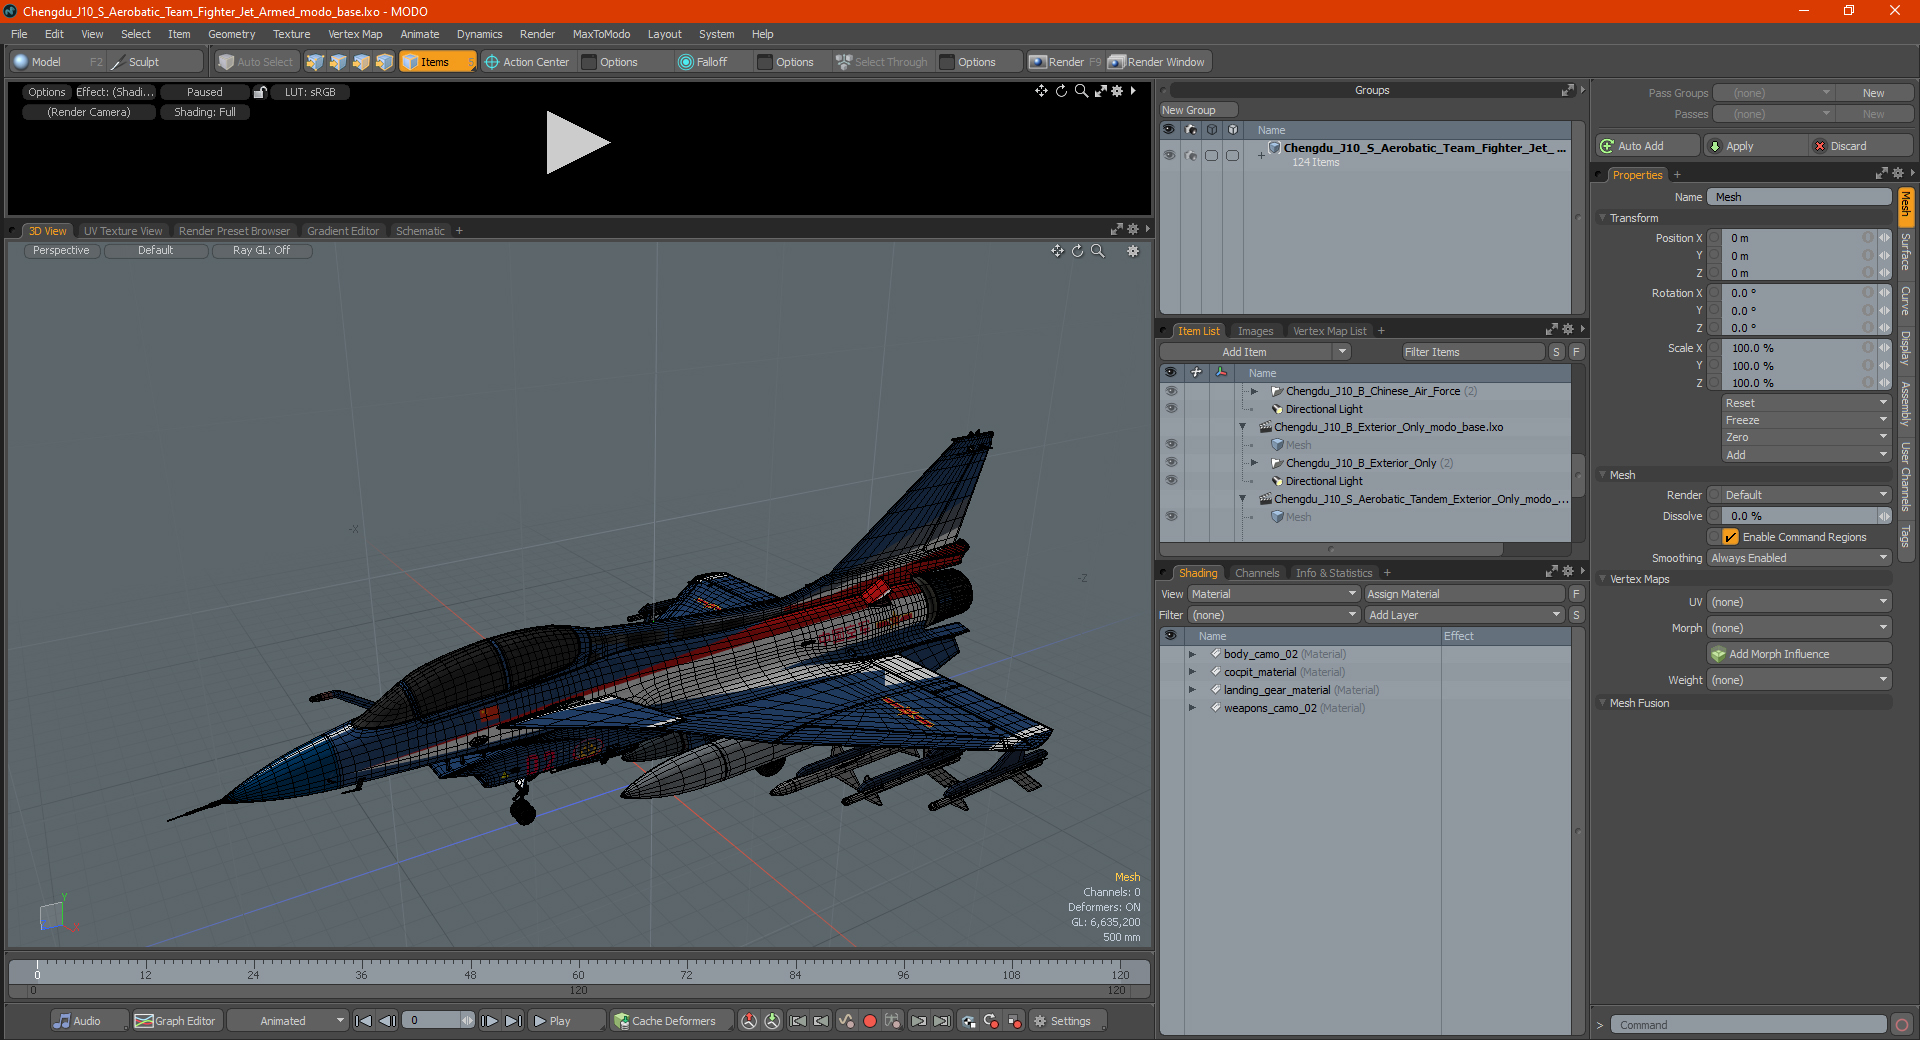Step to previous frame

click(388, 1021)
